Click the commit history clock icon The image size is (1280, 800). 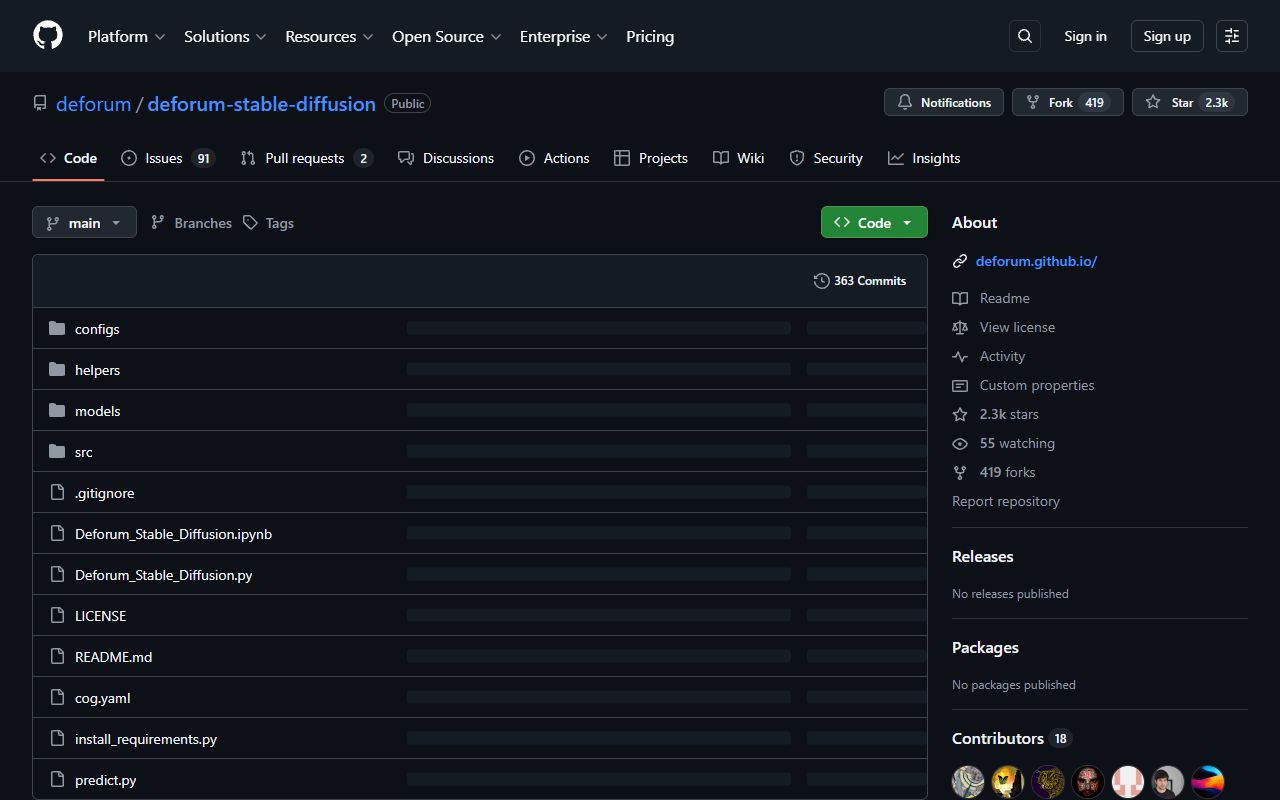[x=822, y=281]
